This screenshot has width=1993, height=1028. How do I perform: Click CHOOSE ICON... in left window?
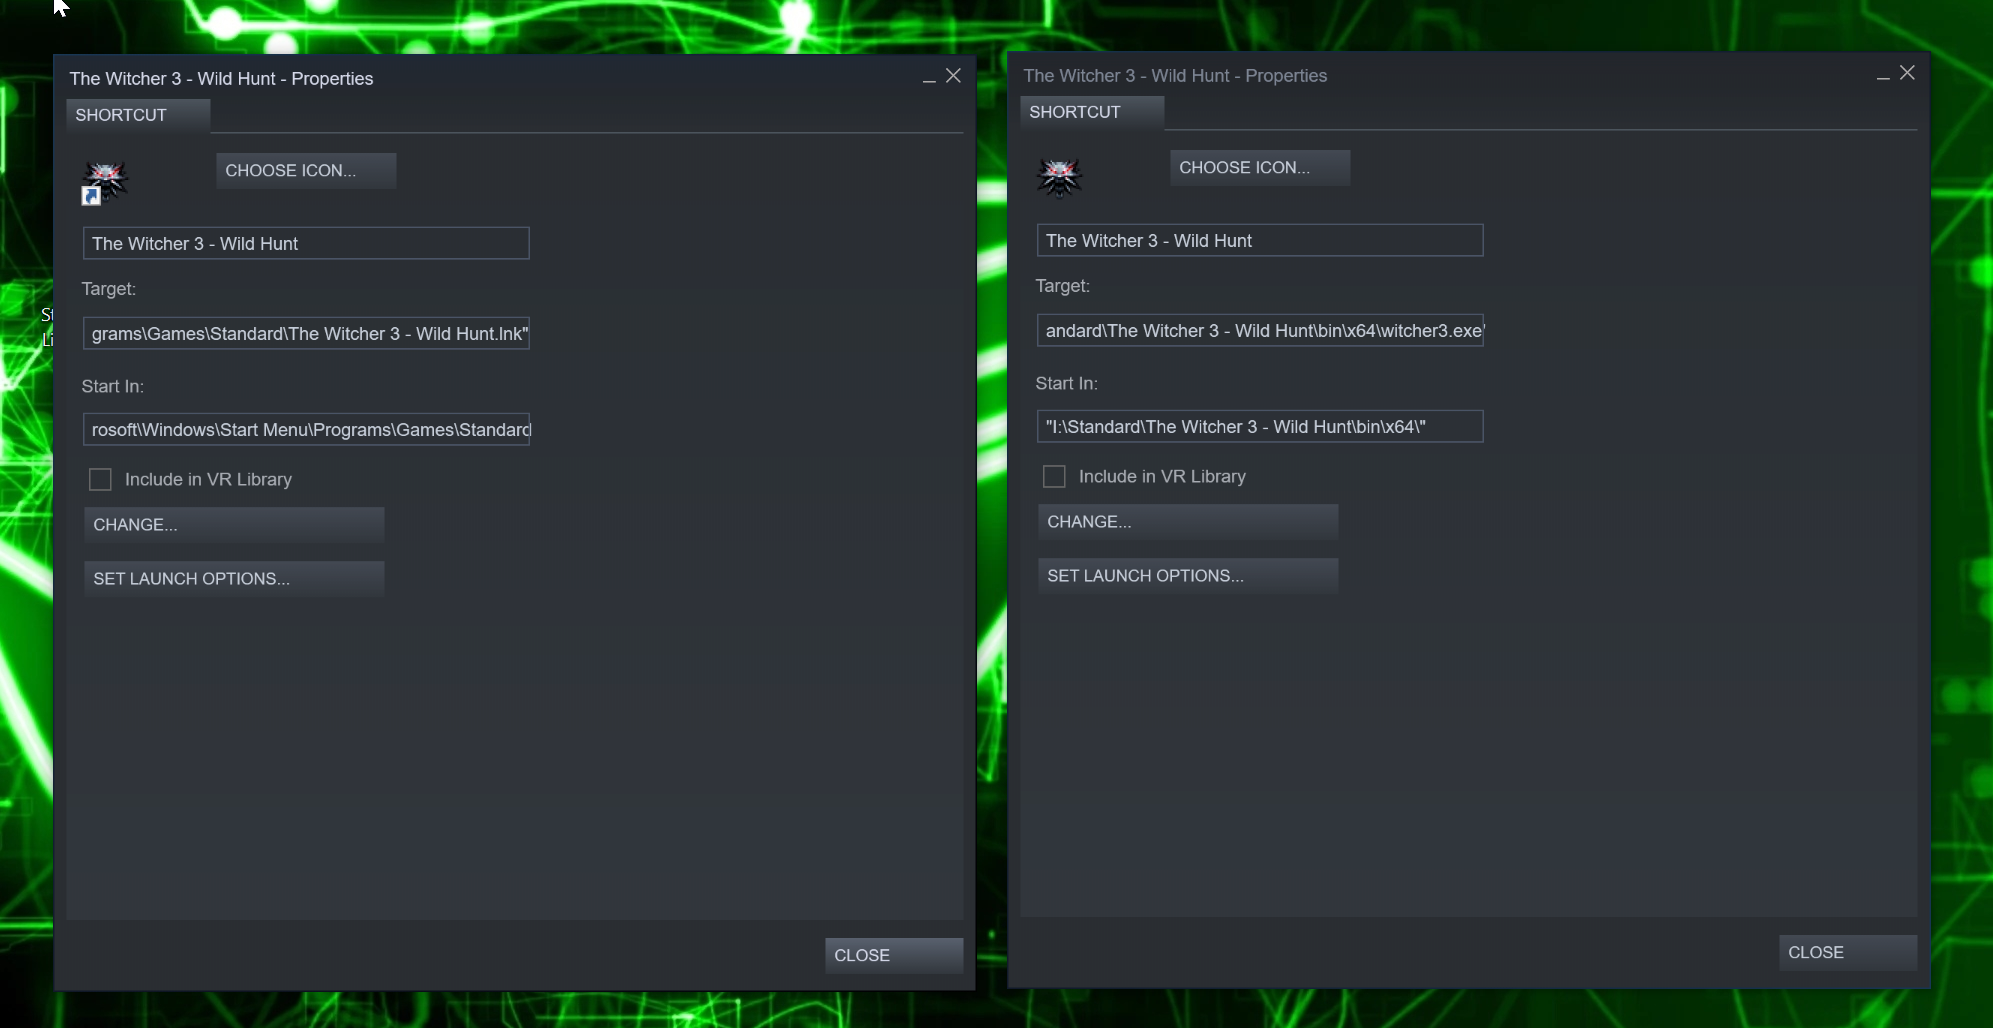pyautogui.click(x=306, y=171)
